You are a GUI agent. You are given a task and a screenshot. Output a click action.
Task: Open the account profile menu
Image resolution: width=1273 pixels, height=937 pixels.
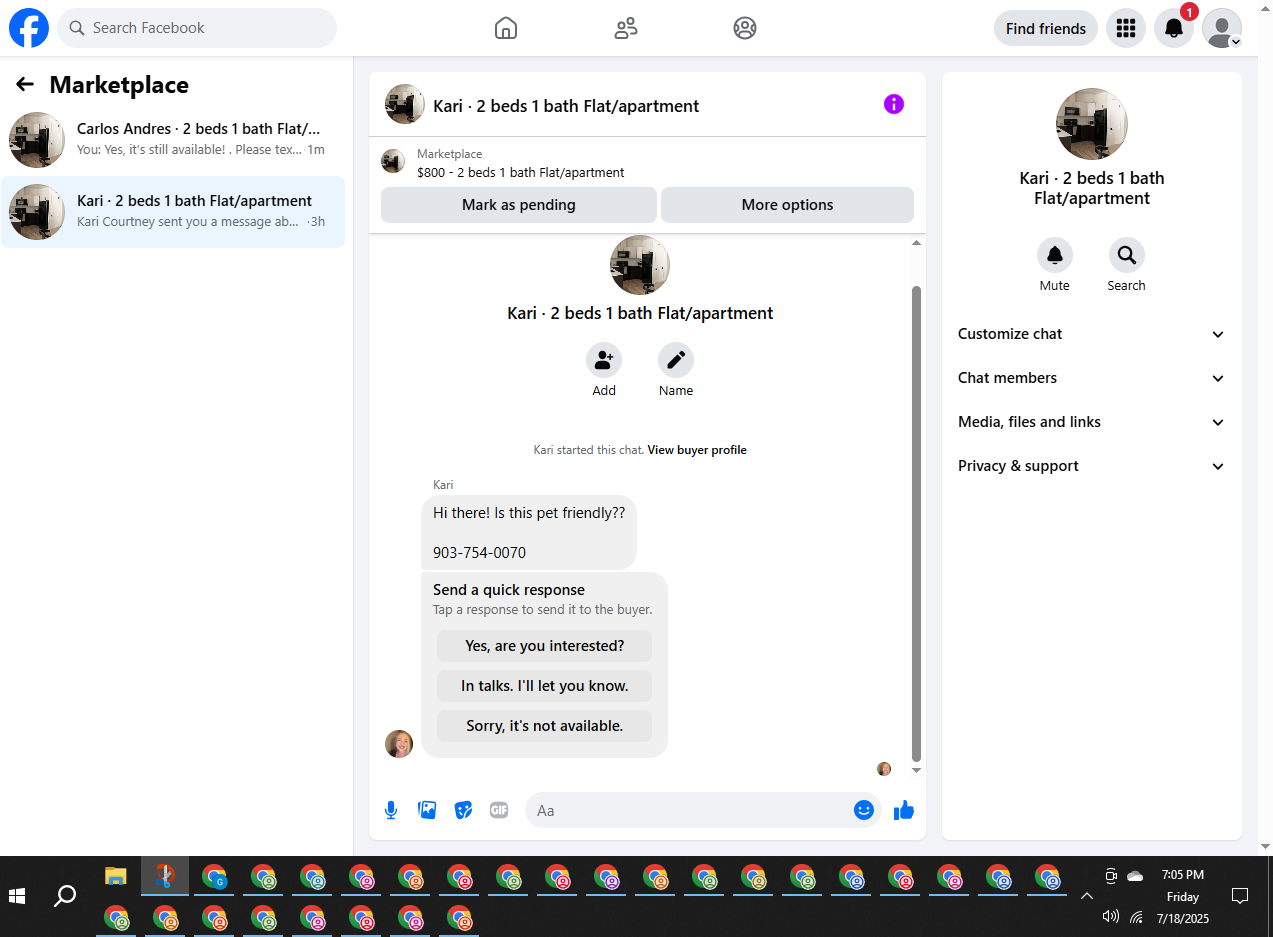point(1222,28)
